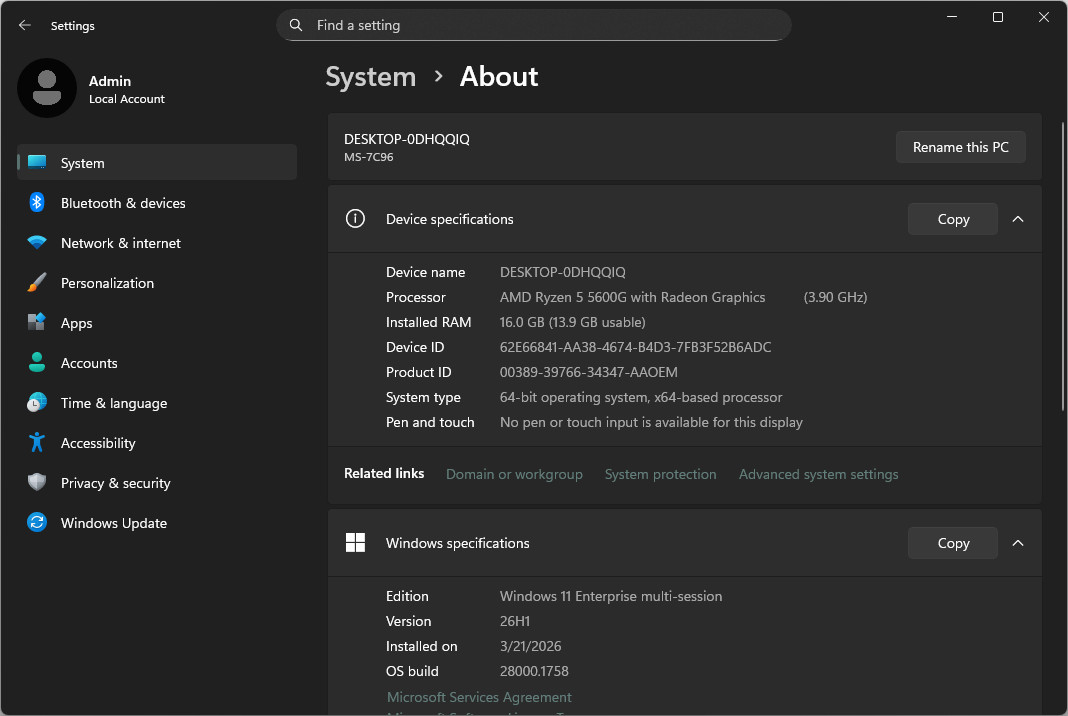
Task: Click the System monitor icon in sidebar
Action: click(37, 162)
